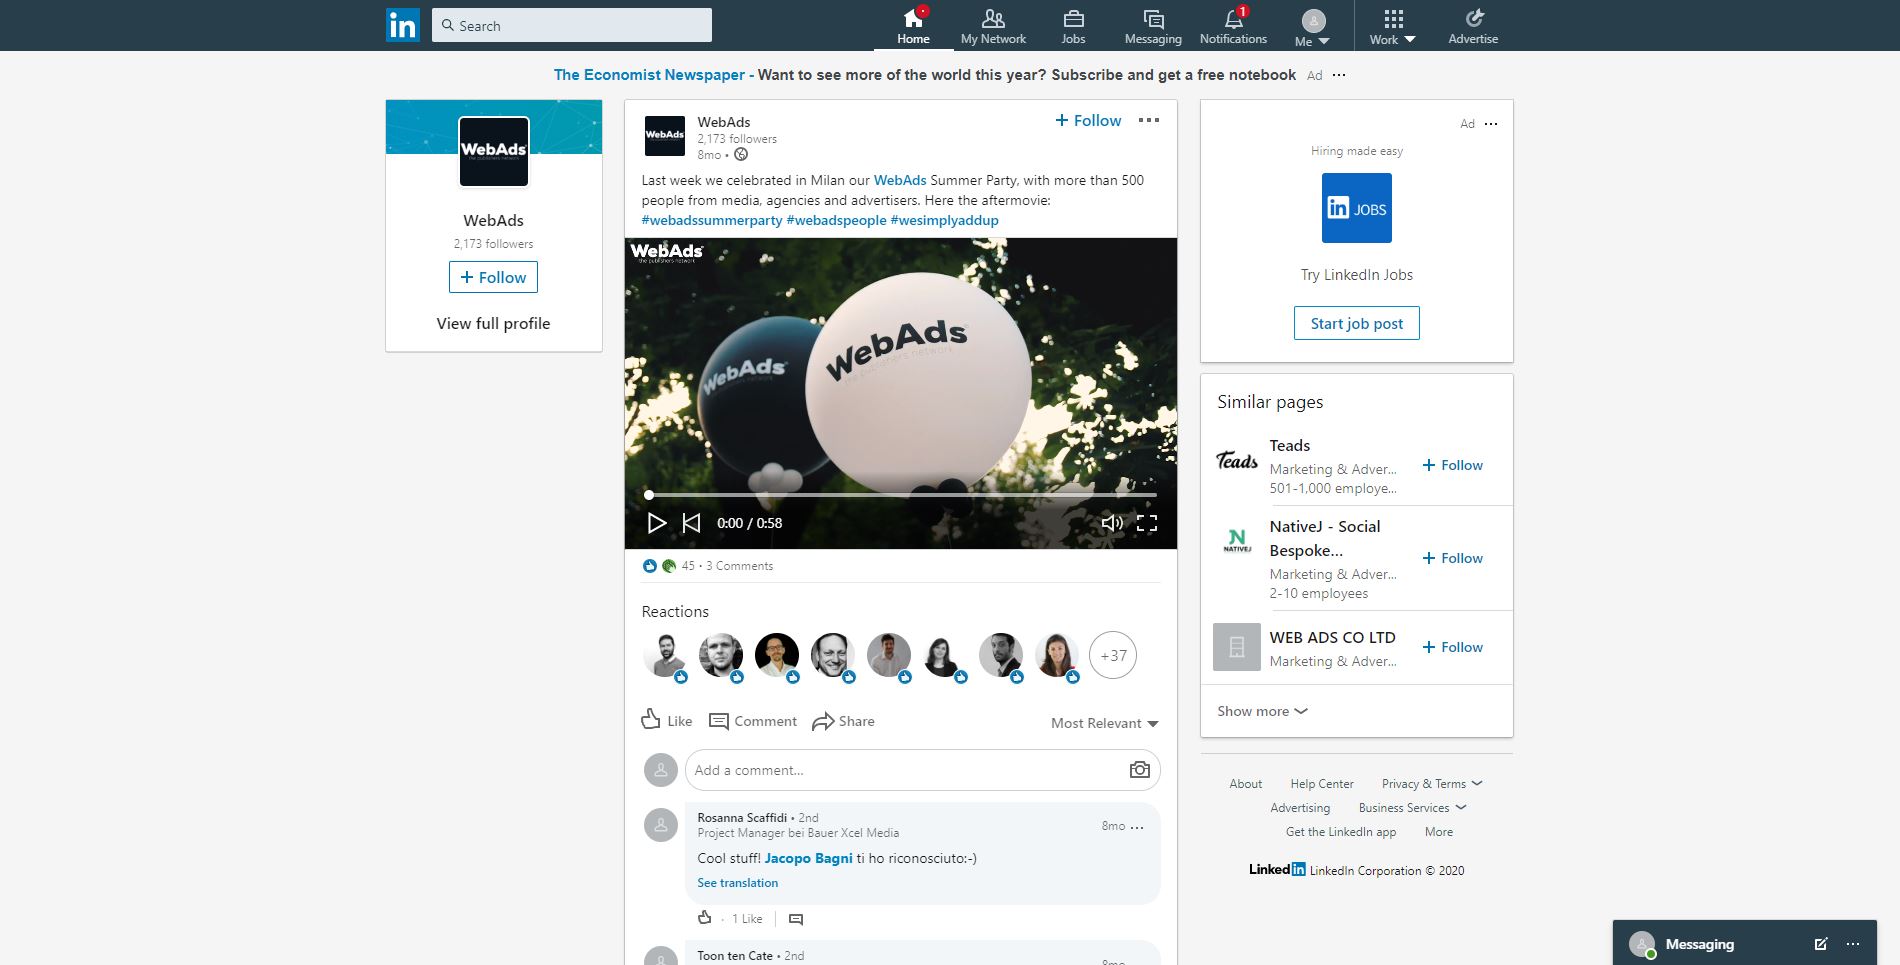The height and width of the screenshot is (965, 1900).
Task: View the 45 reactions count
Action: 688,566
